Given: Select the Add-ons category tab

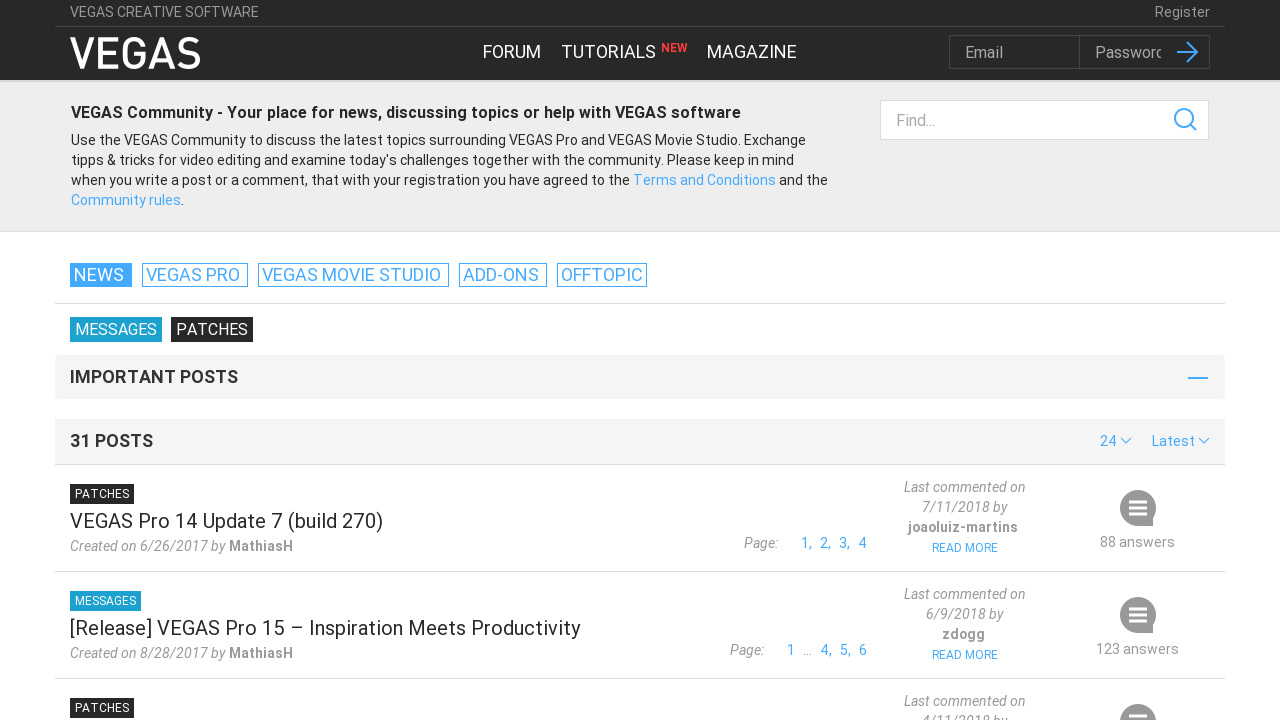Looking at the screenshot, I should [x=503, y=275].
